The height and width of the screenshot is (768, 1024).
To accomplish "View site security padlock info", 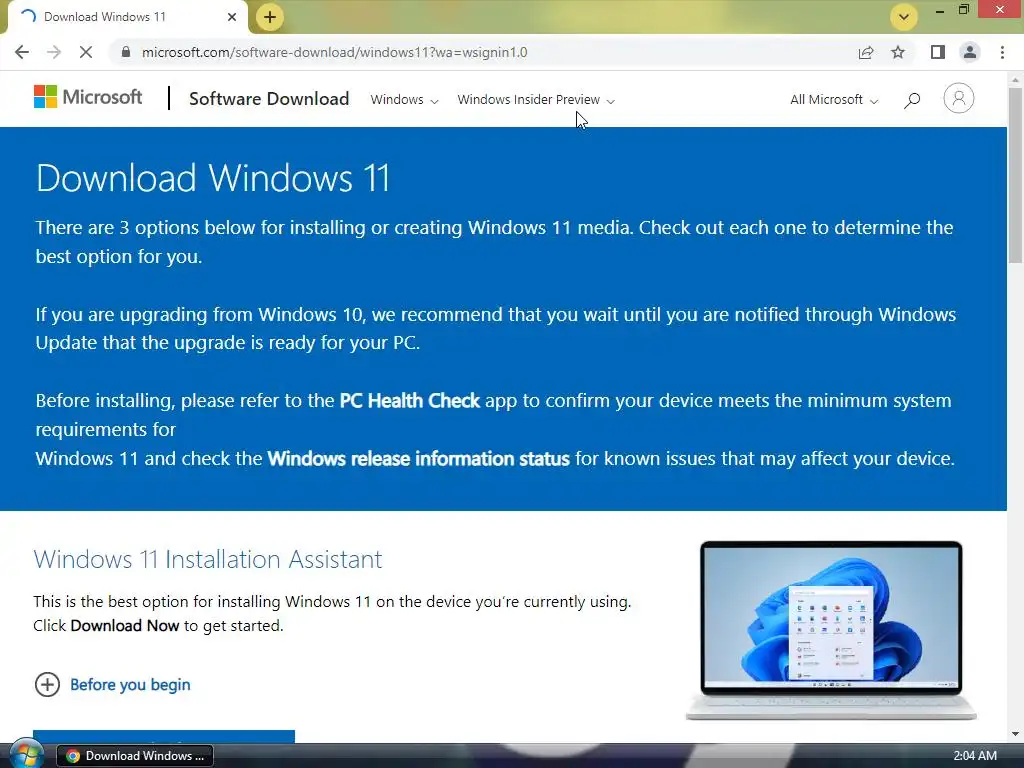I will point(126,52).
